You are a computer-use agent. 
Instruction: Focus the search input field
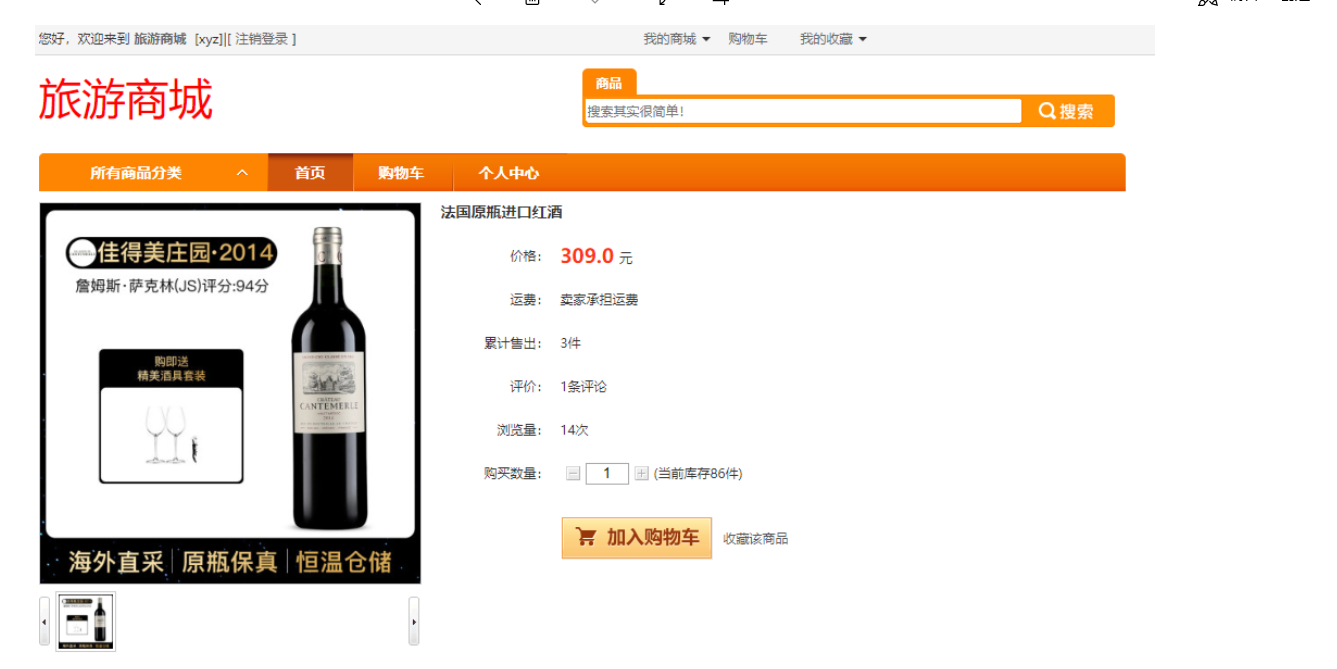[x=803, y=111]
